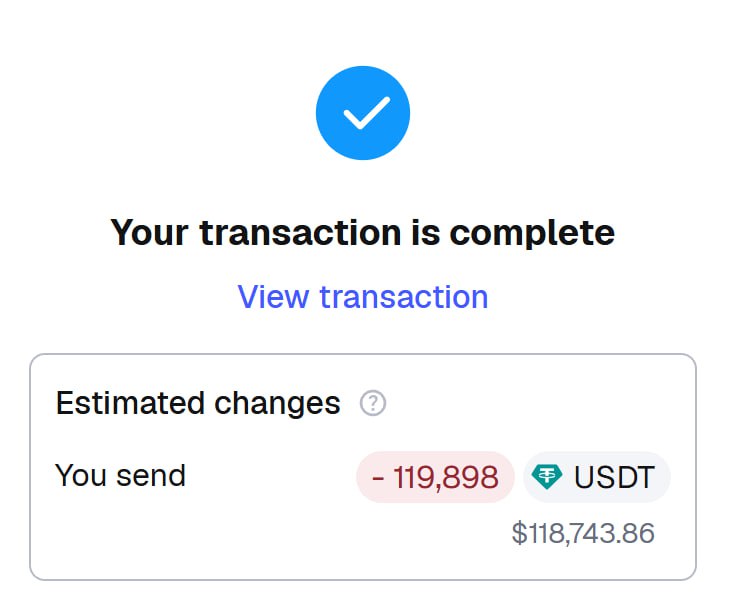Viewport: 735px width, 605px height.
Task: Click the 'Estimated changes' title
Action: (198, 403)
